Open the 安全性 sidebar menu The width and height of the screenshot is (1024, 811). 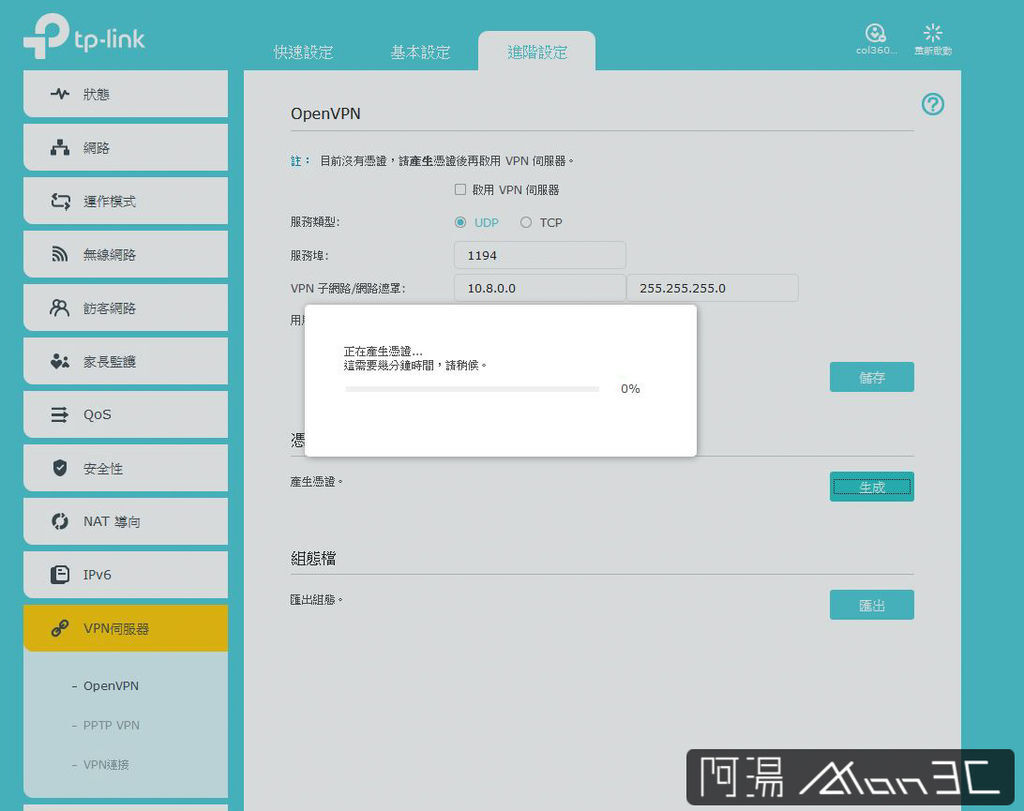(125, 468)
